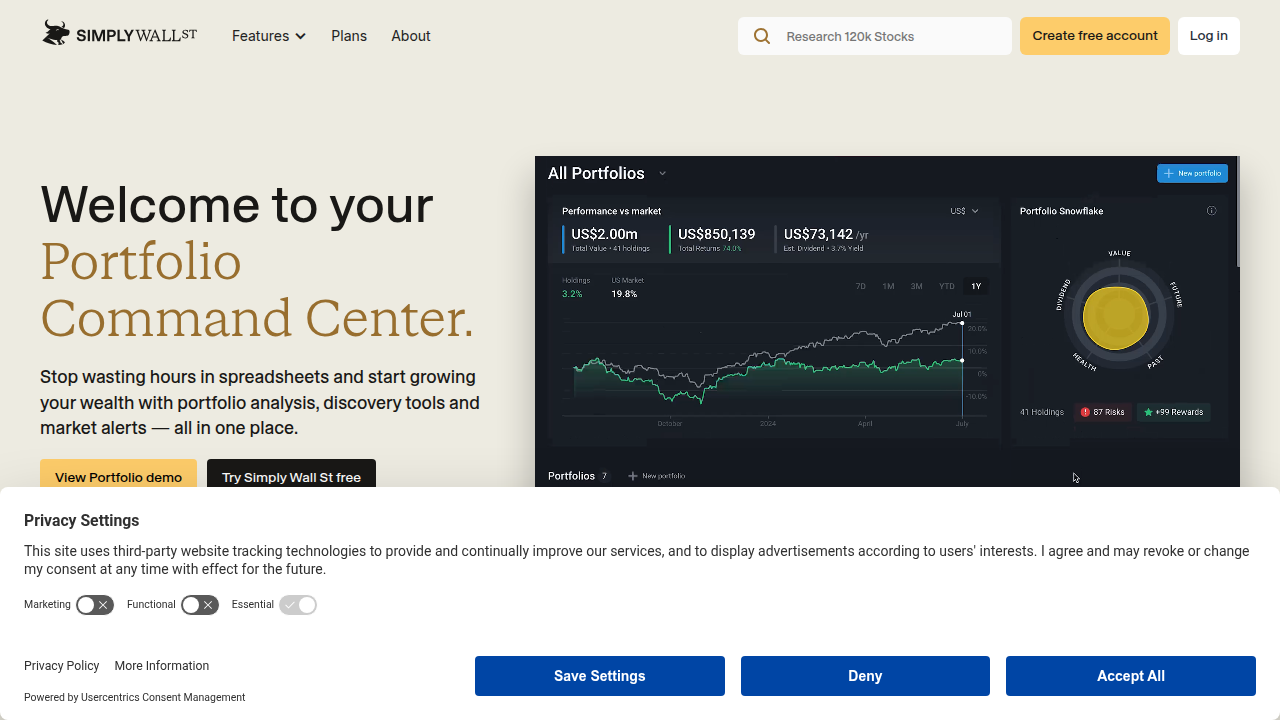The width and height of the screenshot is (1280, 720).
Task: Open the All Portfolios dropdown chevron
Action: [x=662, y=173]
